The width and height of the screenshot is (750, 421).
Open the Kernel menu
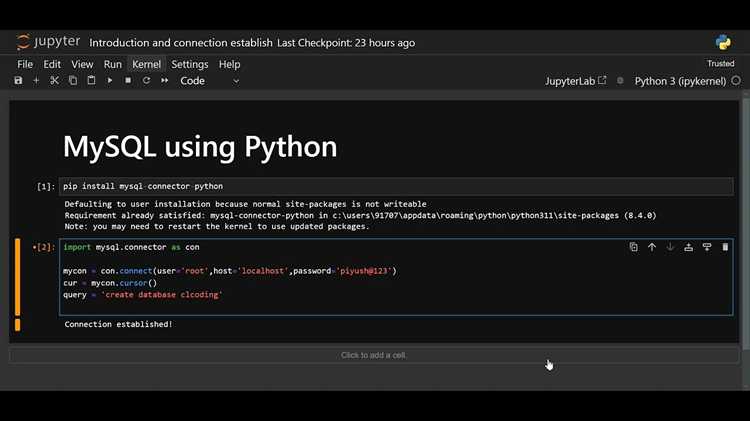(146, 64)
